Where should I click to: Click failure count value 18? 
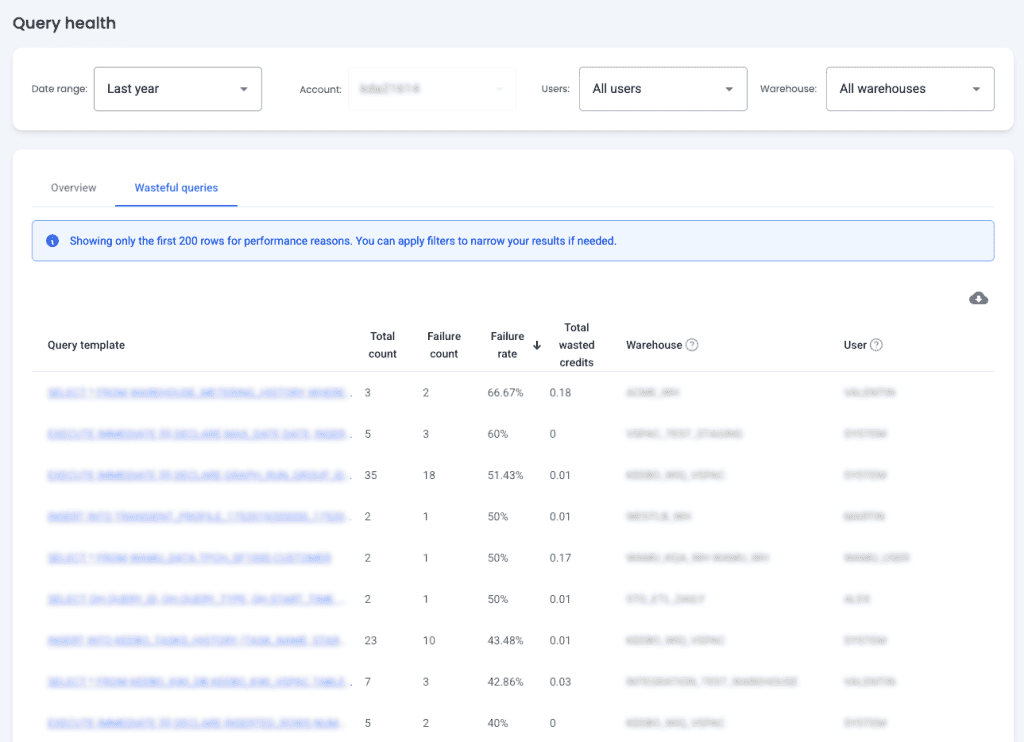point(428,475)
